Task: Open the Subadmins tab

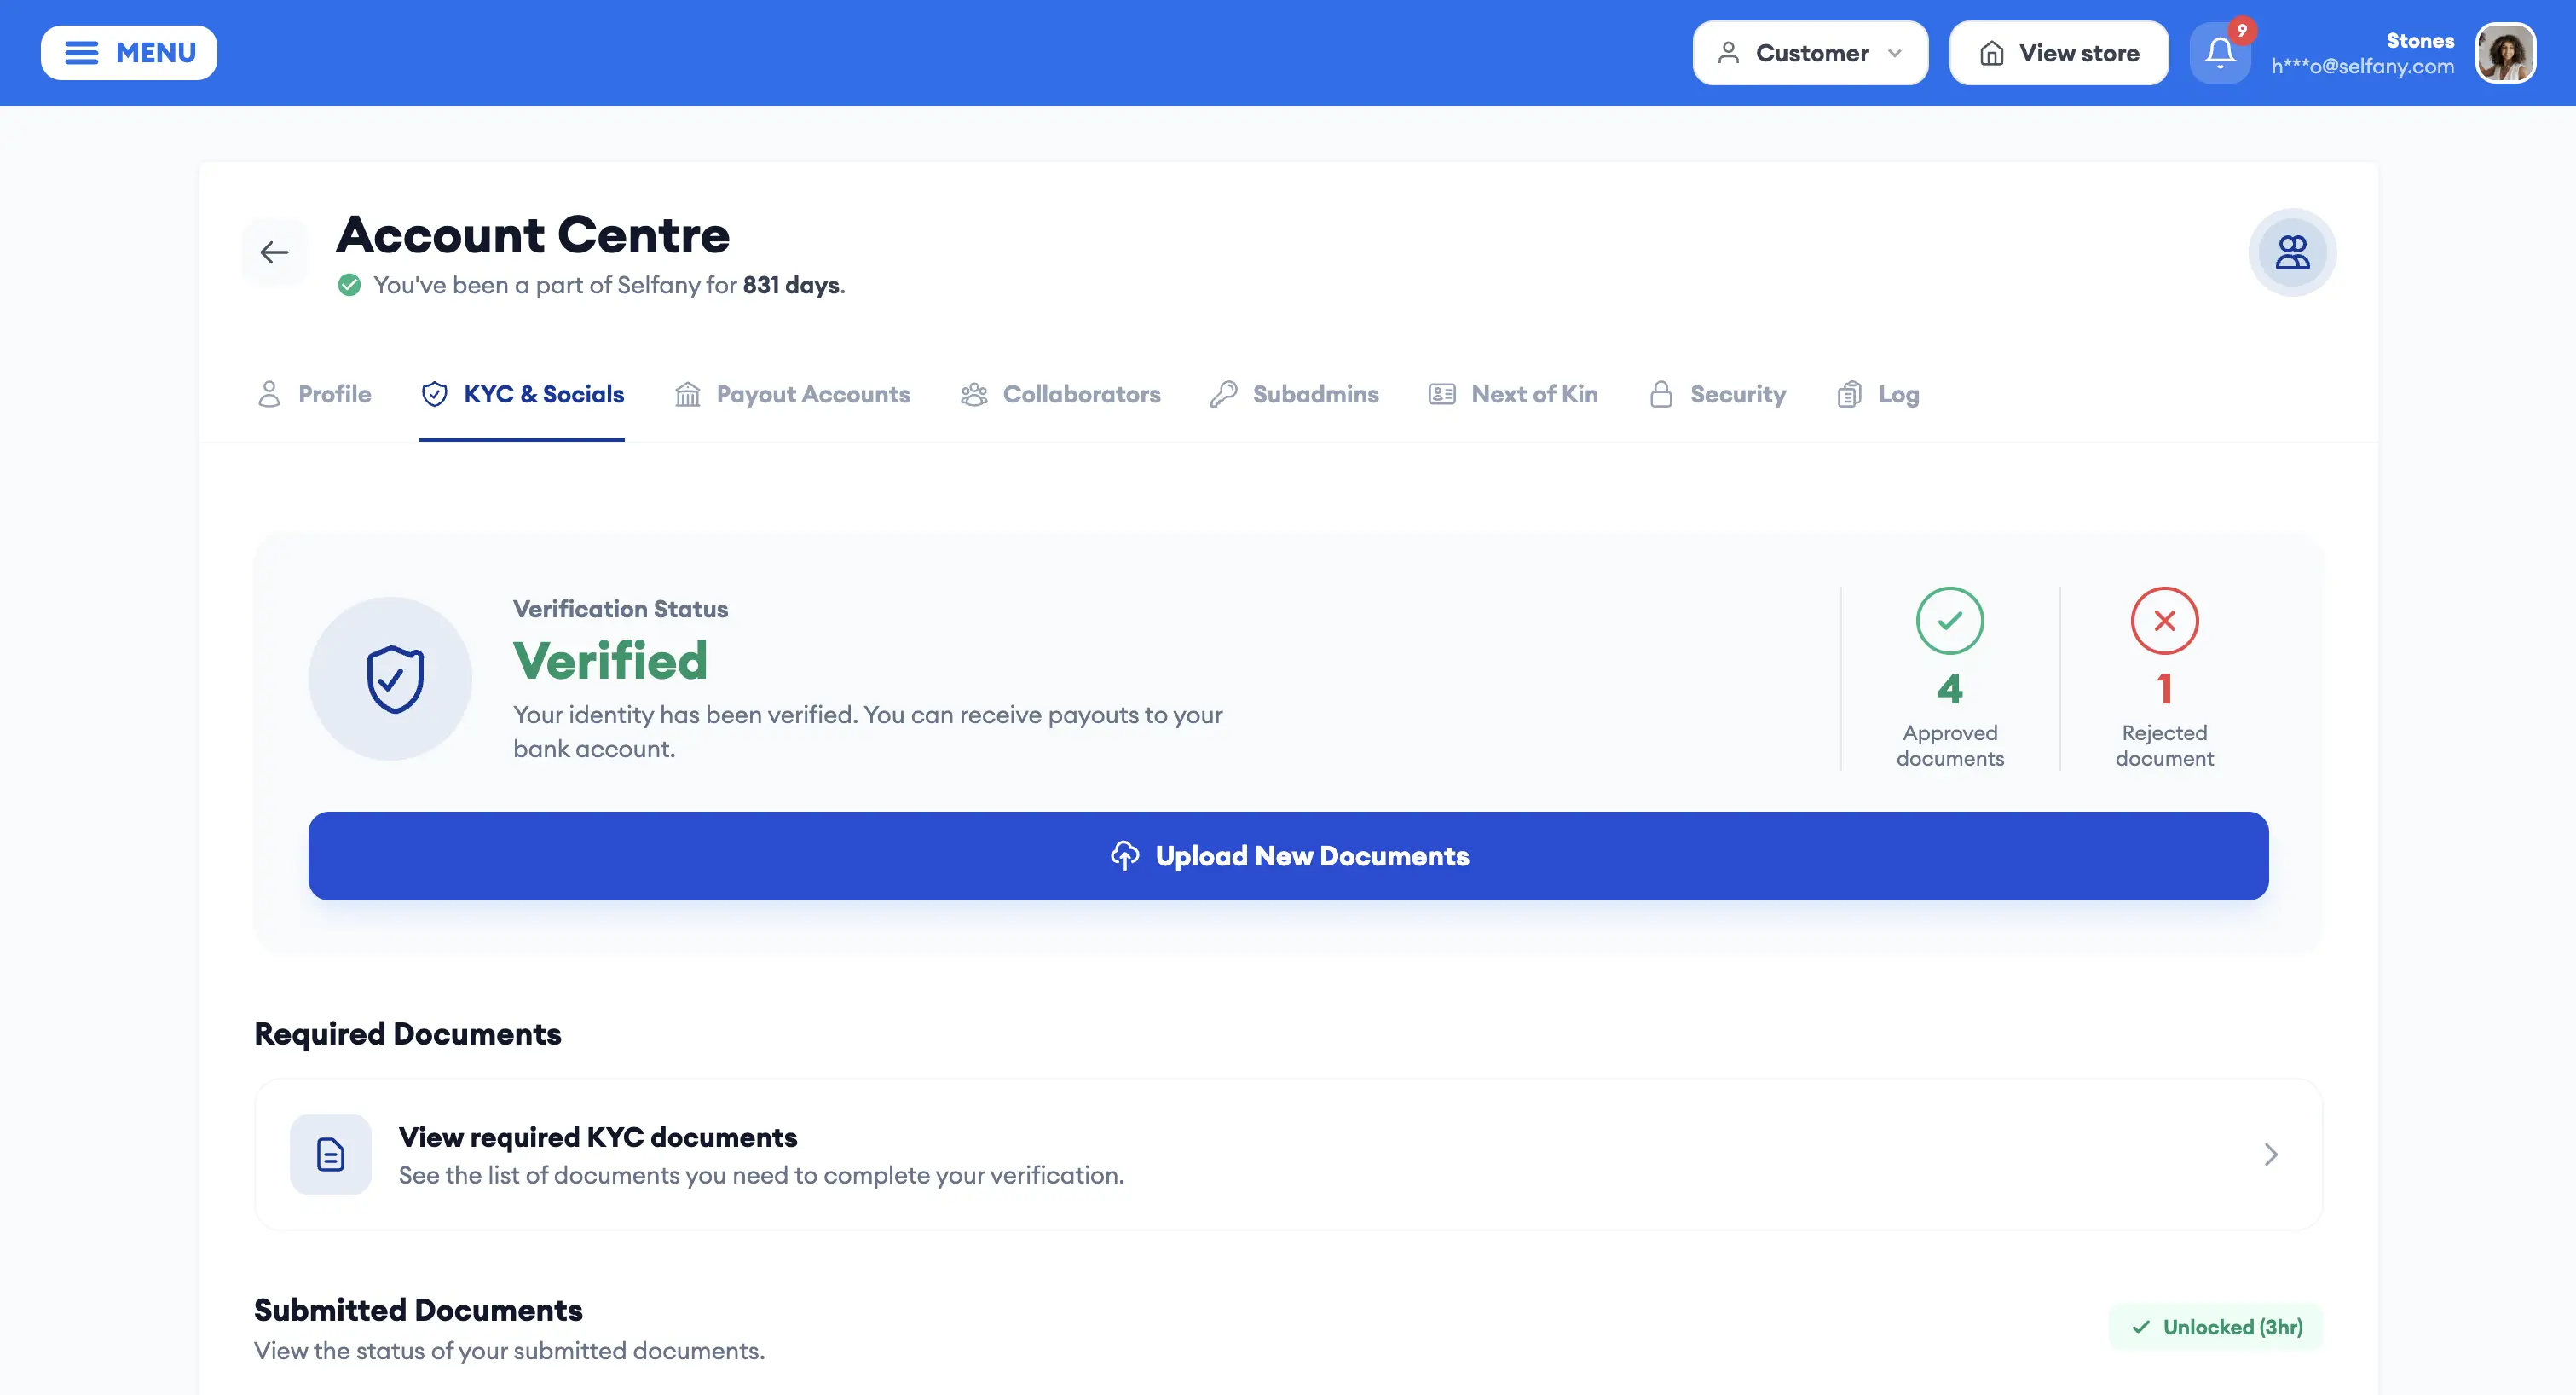Action: tap(1294, 394)
